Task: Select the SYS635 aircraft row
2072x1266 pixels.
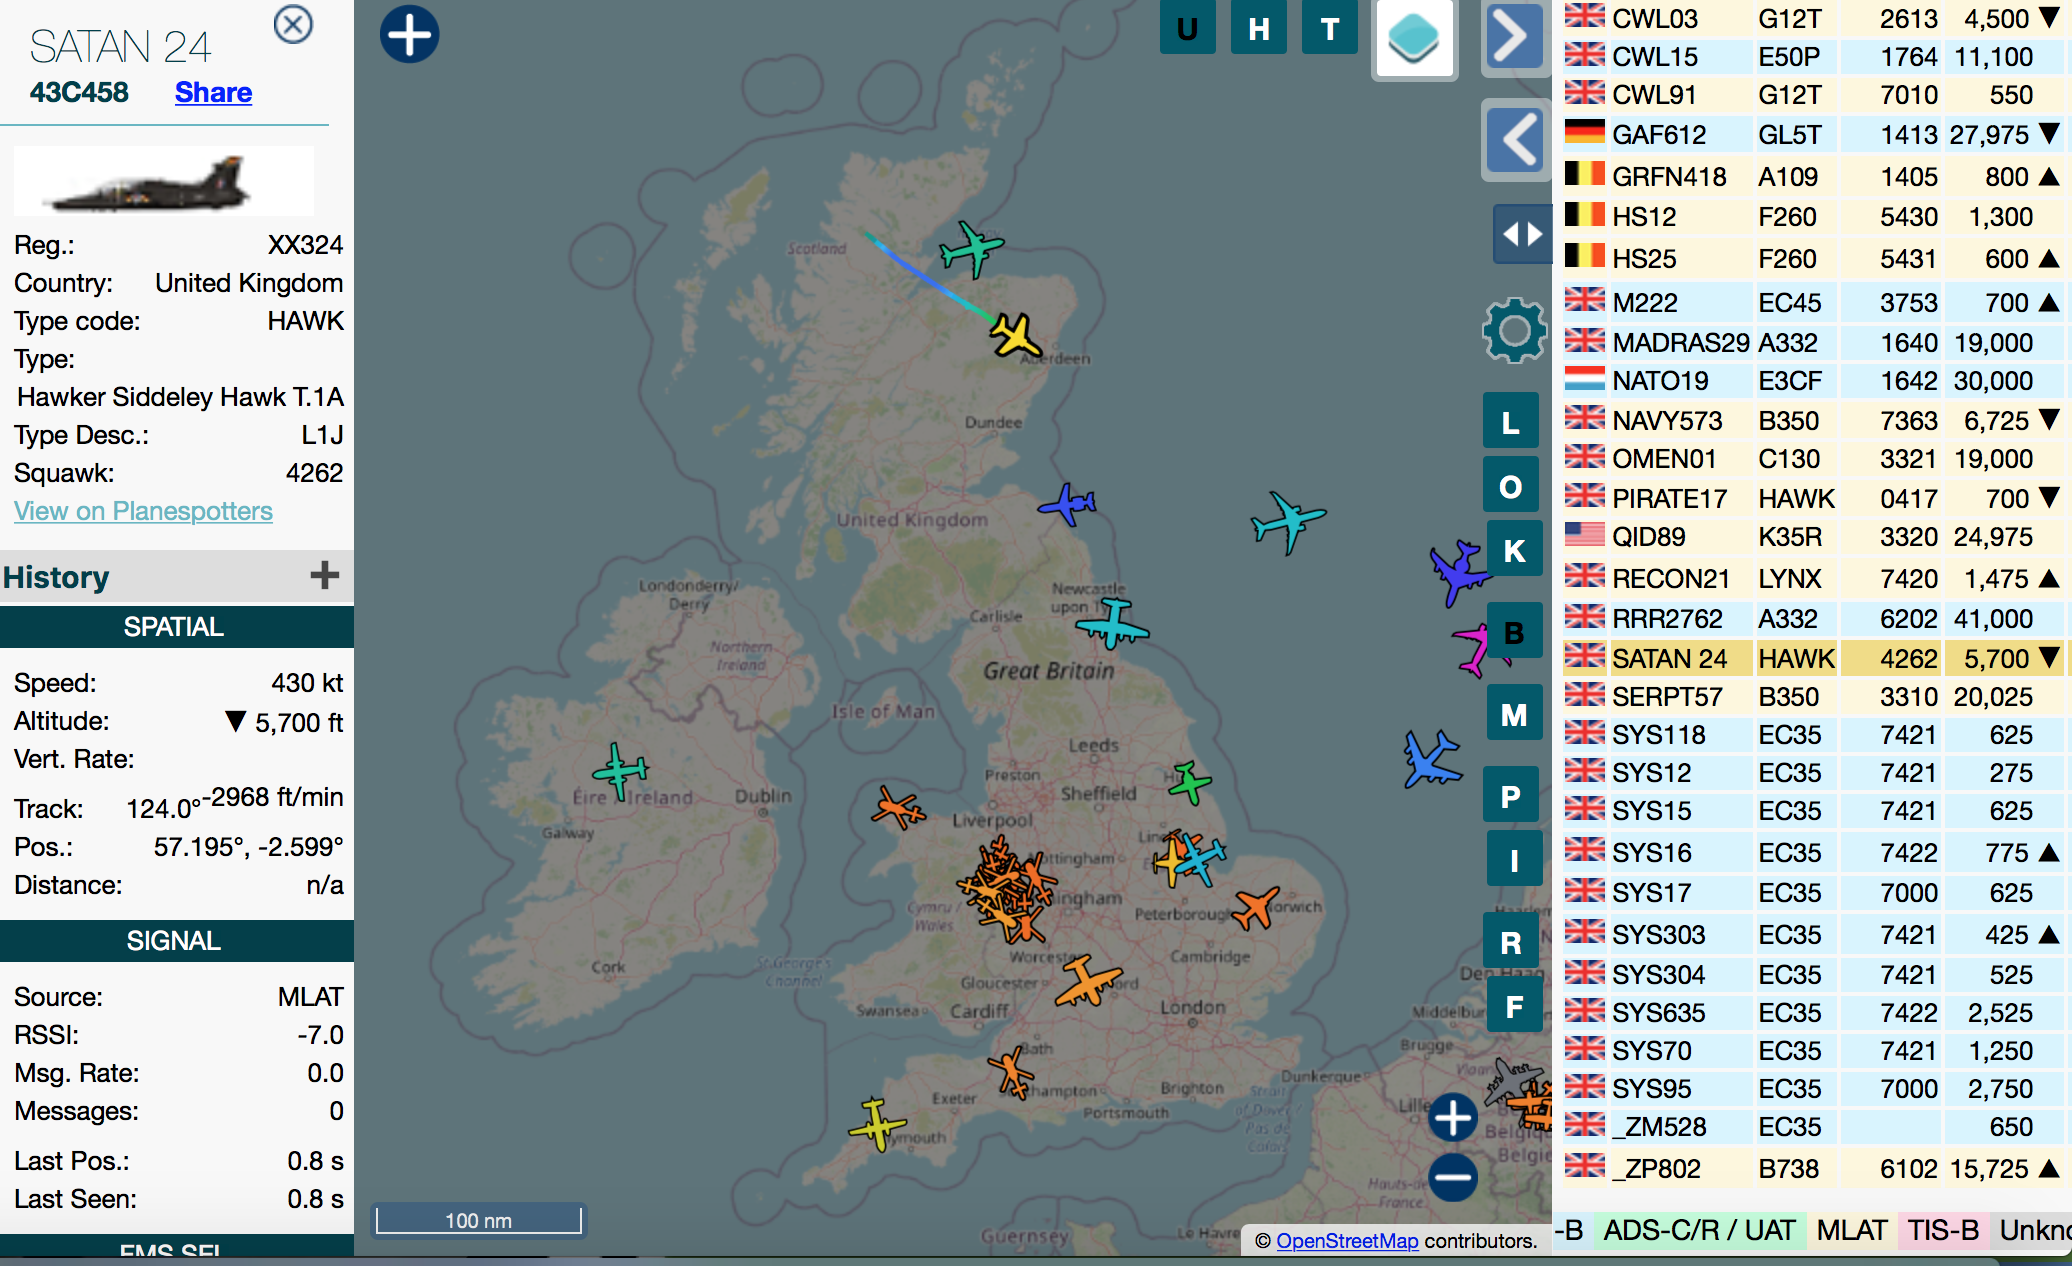Action: (x=1813, y=1013)
